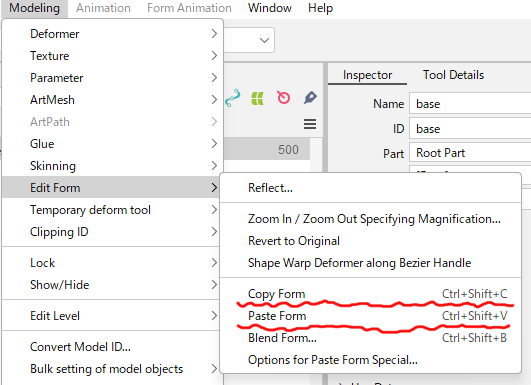This screenshot has height=385, width=531.
Task: Expand the Lock submenu
Action: pos(112,263)
